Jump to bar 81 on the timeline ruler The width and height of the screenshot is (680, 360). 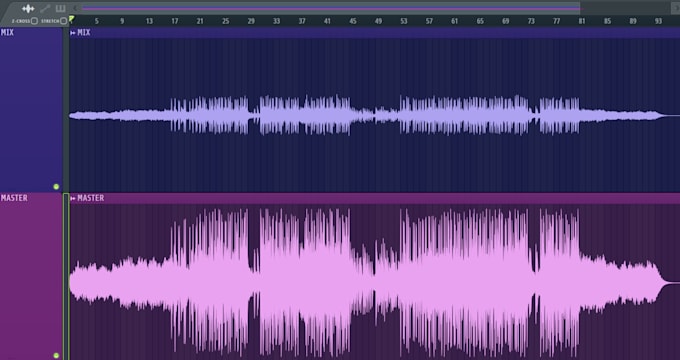[582, 21]
